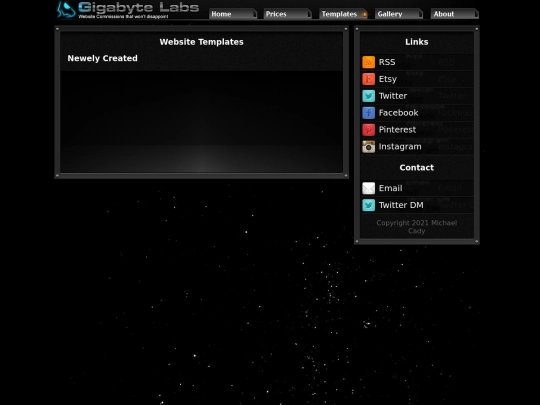Open the Pinterest text link
This screenshot has height=405, width=540.
click(x=397, y=130)
